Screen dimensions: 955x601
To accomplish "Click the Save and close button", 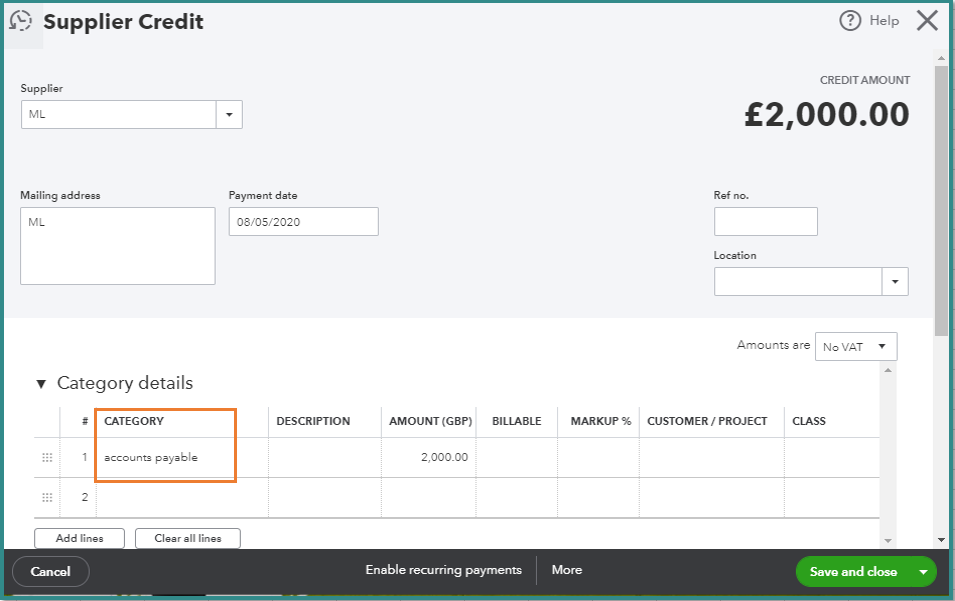I will click(853, 572).
